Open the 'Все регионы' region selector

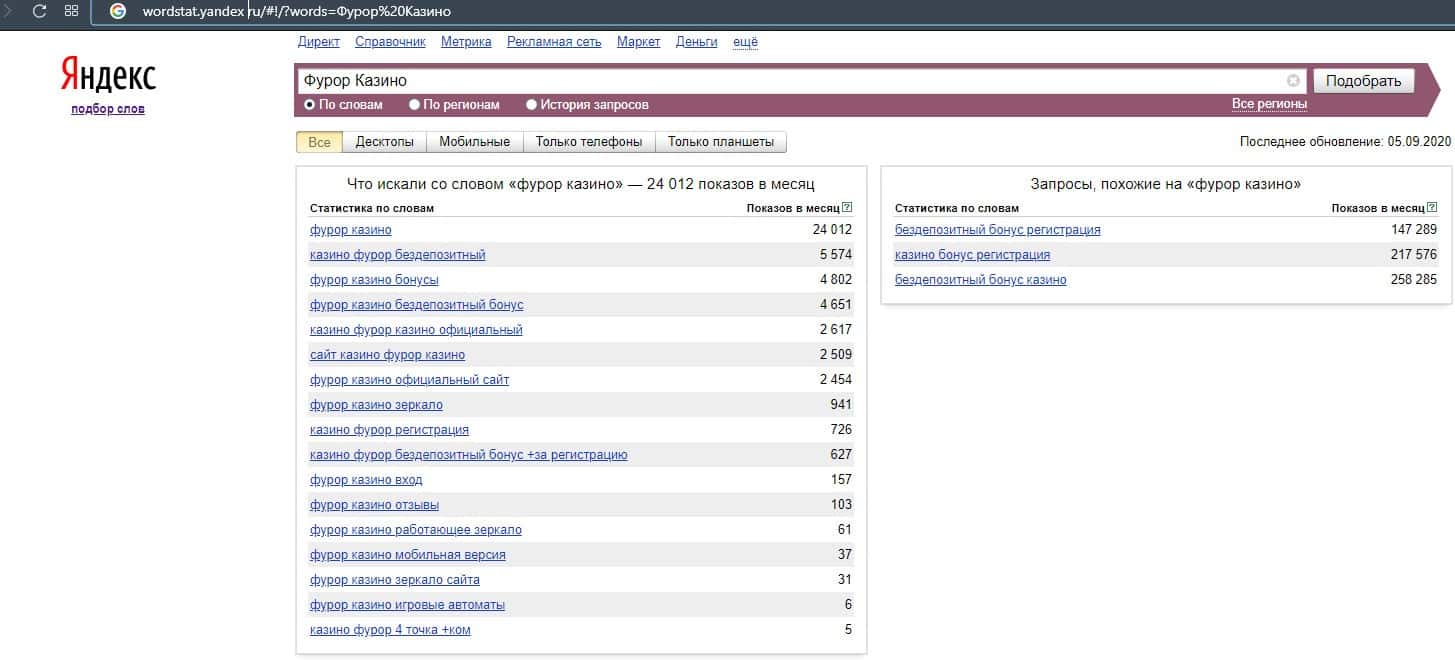tap(1269, 104)
